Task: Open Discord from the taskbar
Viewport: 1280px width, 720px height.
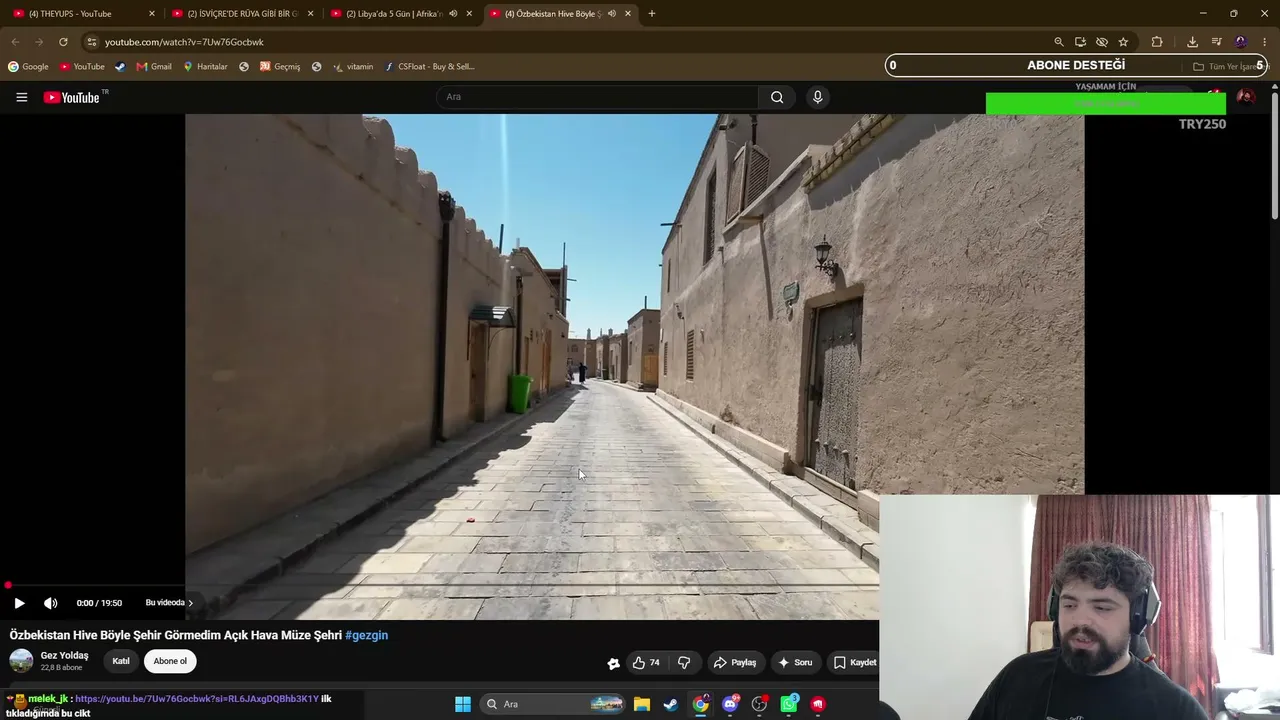Action: tap(730, 704)
